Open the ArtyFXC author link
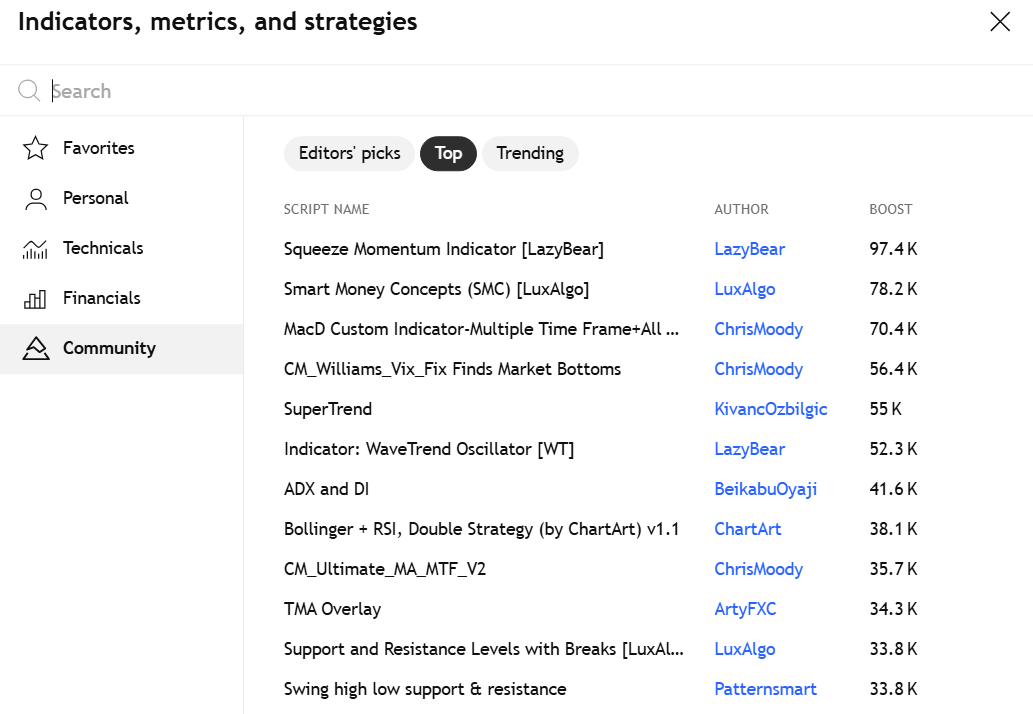Image resolution: width=1033 pixels, height=714 pixels. coord(745,609)
